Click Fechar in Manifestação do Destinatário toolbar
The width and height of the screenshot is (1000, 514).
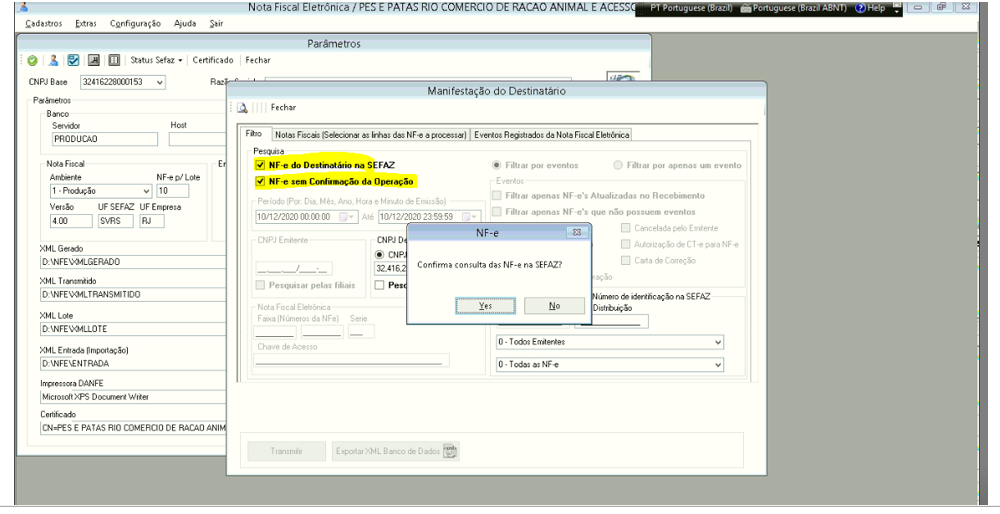283,108
